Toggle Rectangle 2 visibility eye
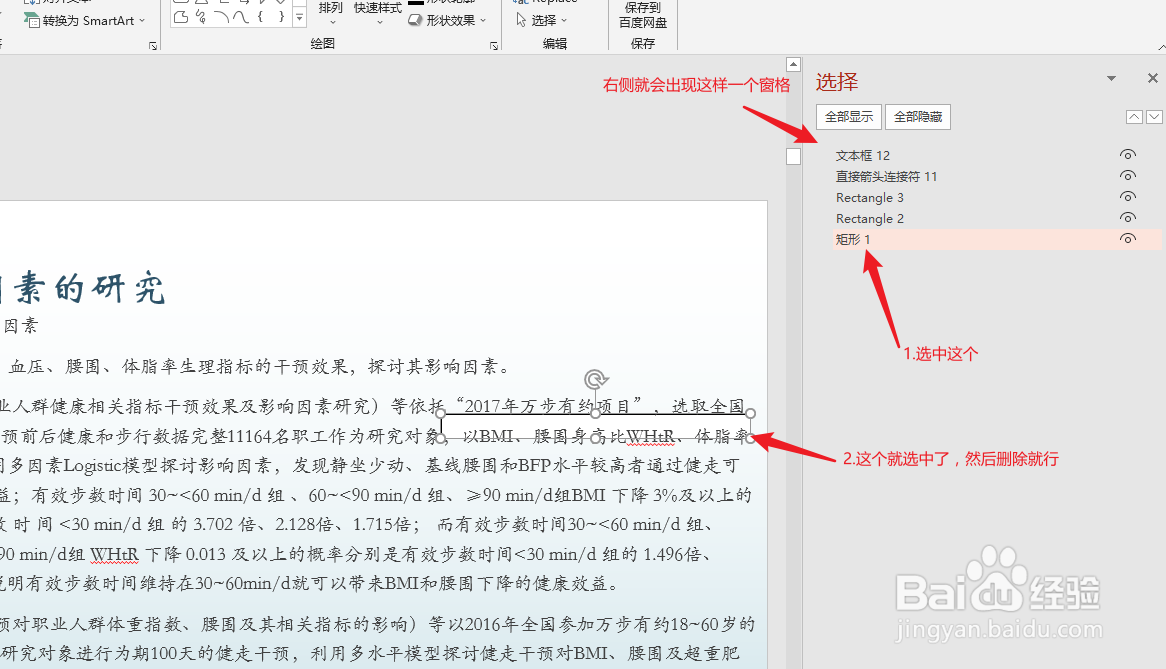The width and height of the screenshot is (1166, 669). [x=1127, y=217]
